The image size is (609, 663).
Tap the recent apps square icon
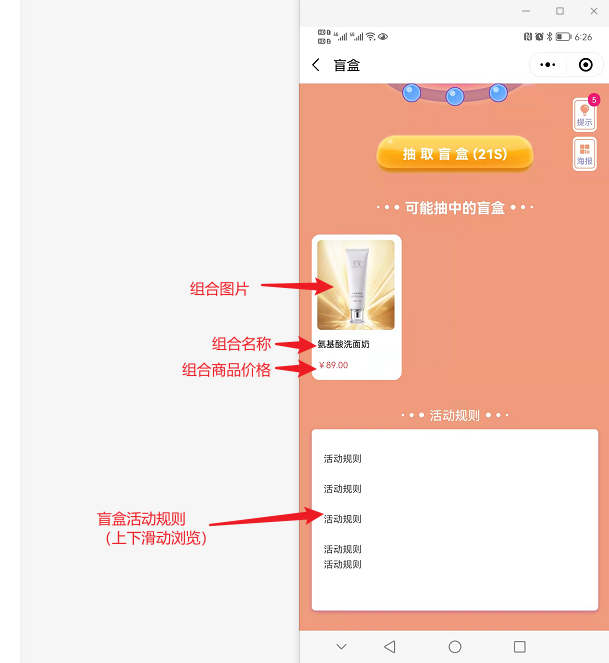coord(520,647)
